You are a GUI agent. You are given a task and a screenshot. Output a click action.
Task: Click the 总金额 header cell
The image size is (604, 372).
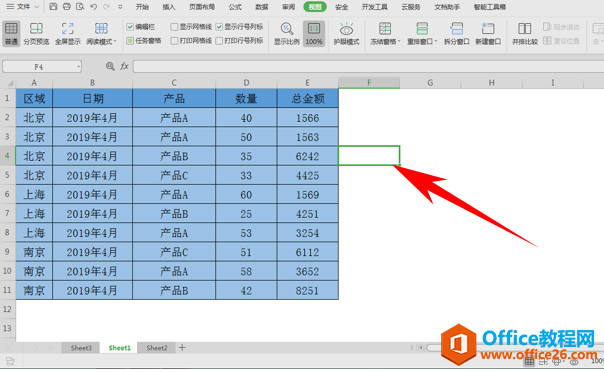tap(307, 99)
